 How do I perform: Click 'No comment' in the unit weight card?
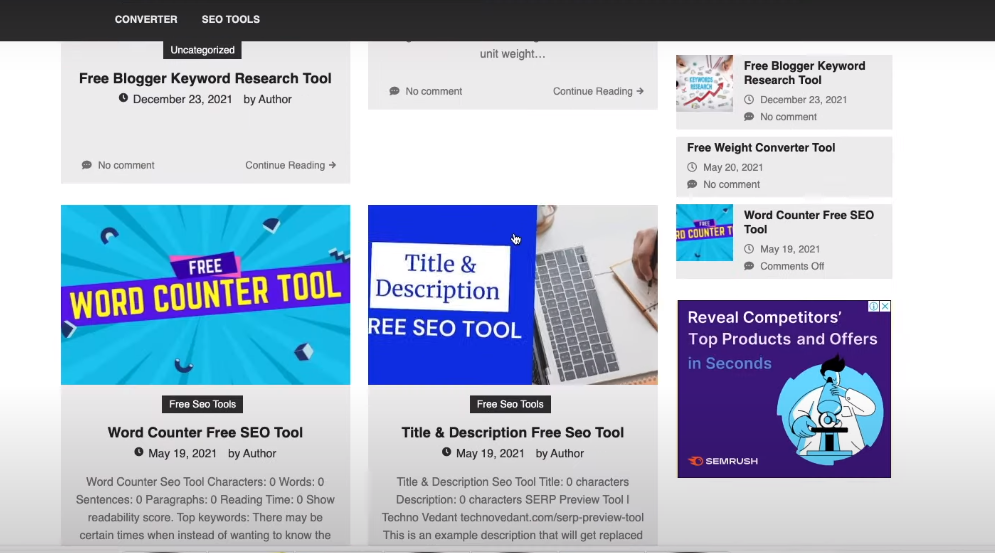433,91
